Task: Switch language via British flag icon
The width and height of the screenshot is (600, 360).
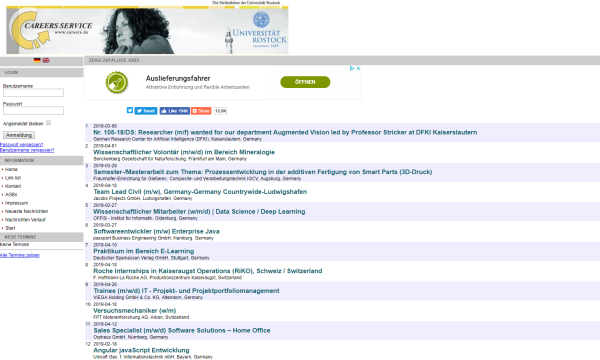Action: point(46,60)
